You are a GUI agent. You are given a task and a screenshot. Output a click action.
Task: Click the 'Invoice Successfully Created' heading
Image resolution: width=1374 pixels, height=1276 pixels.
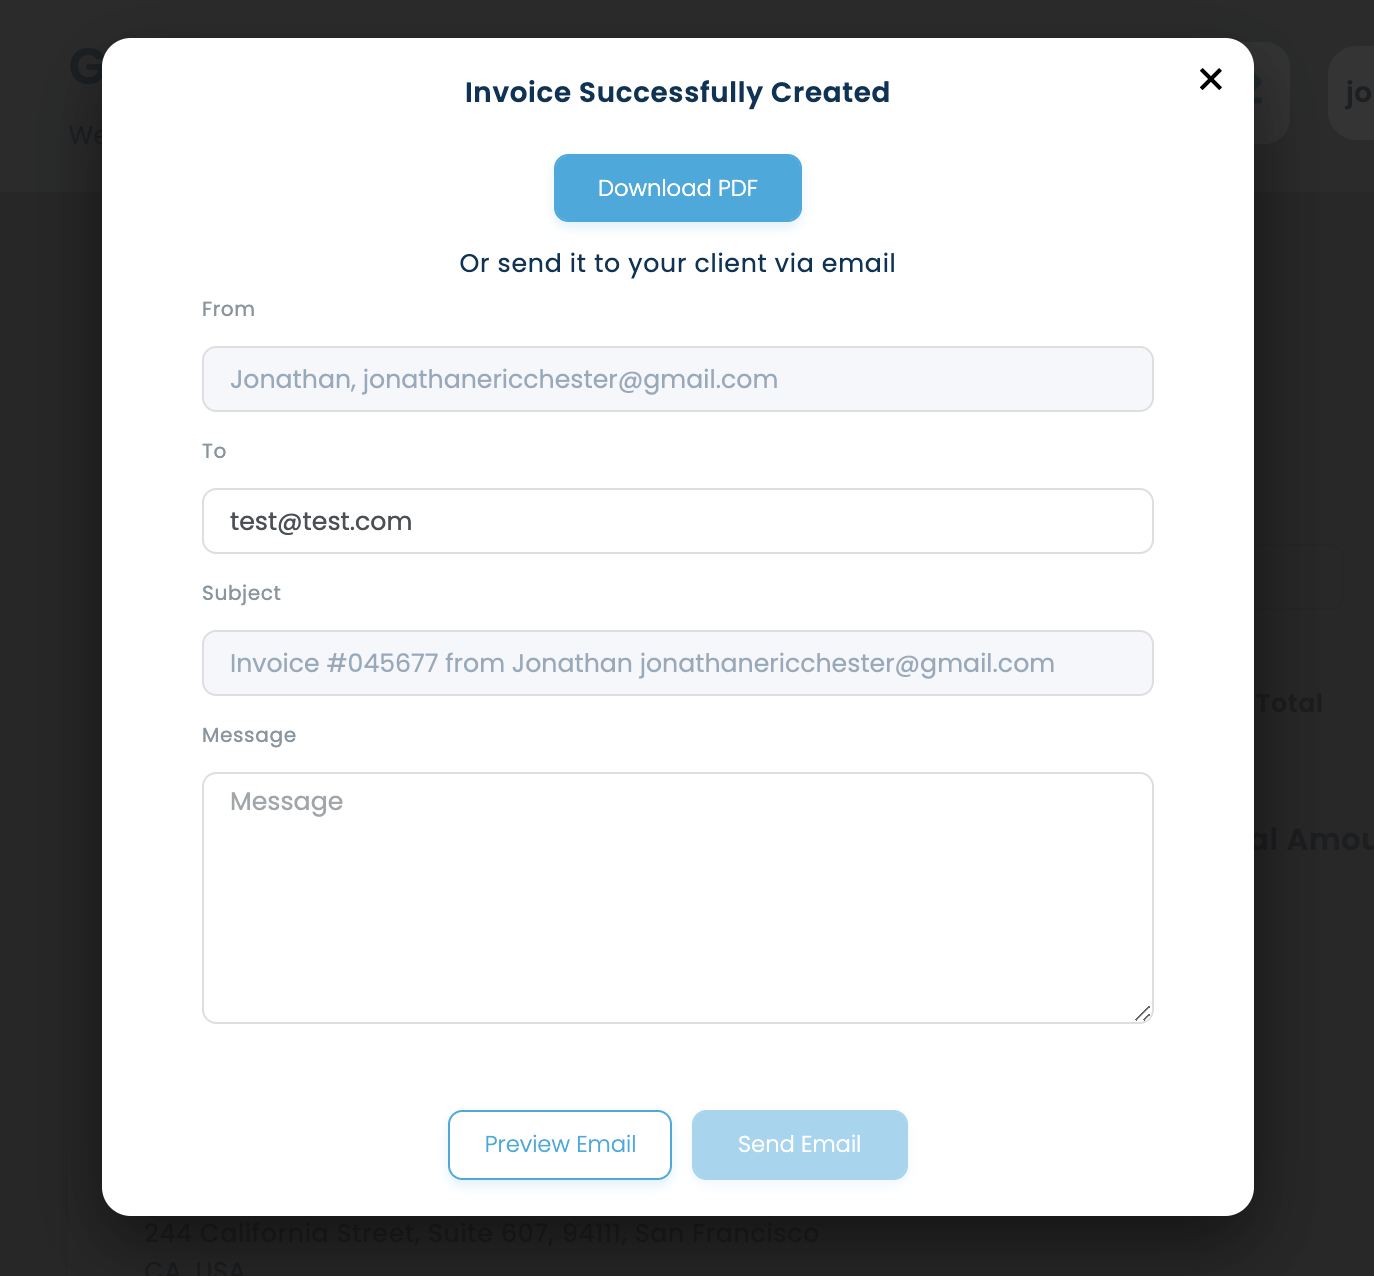click(x=677, y=92)
